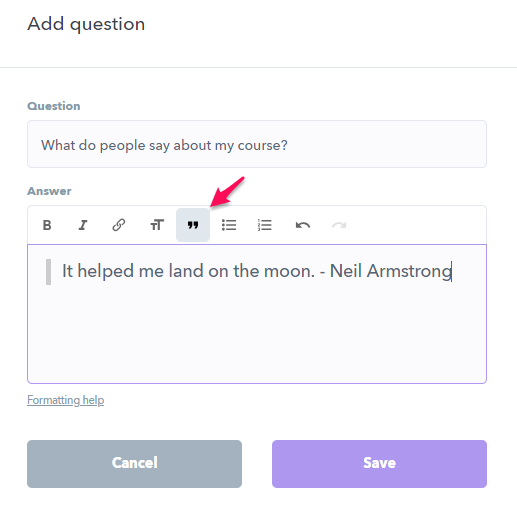The width and height of the screenshot is (517, 514).
Task: Save the new question
Action: click(x=379, y=464)
